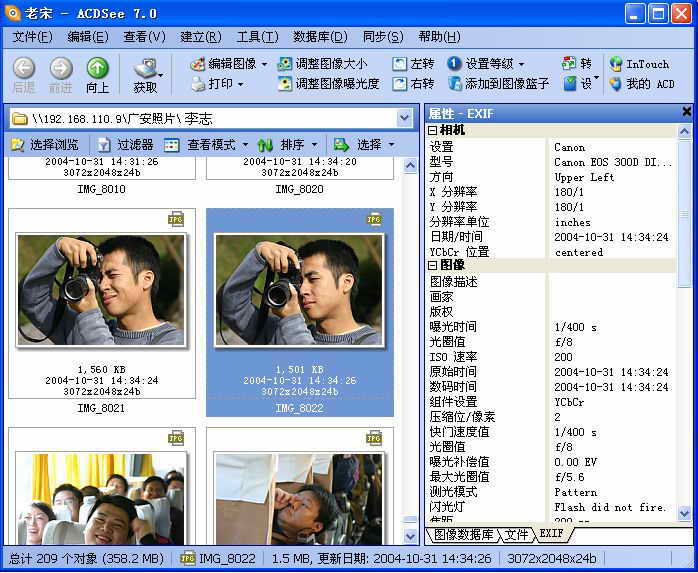Close the 属性 - EXIF properties panel
698x573 pixels.
pyautogui.click(x=686, y=113)
